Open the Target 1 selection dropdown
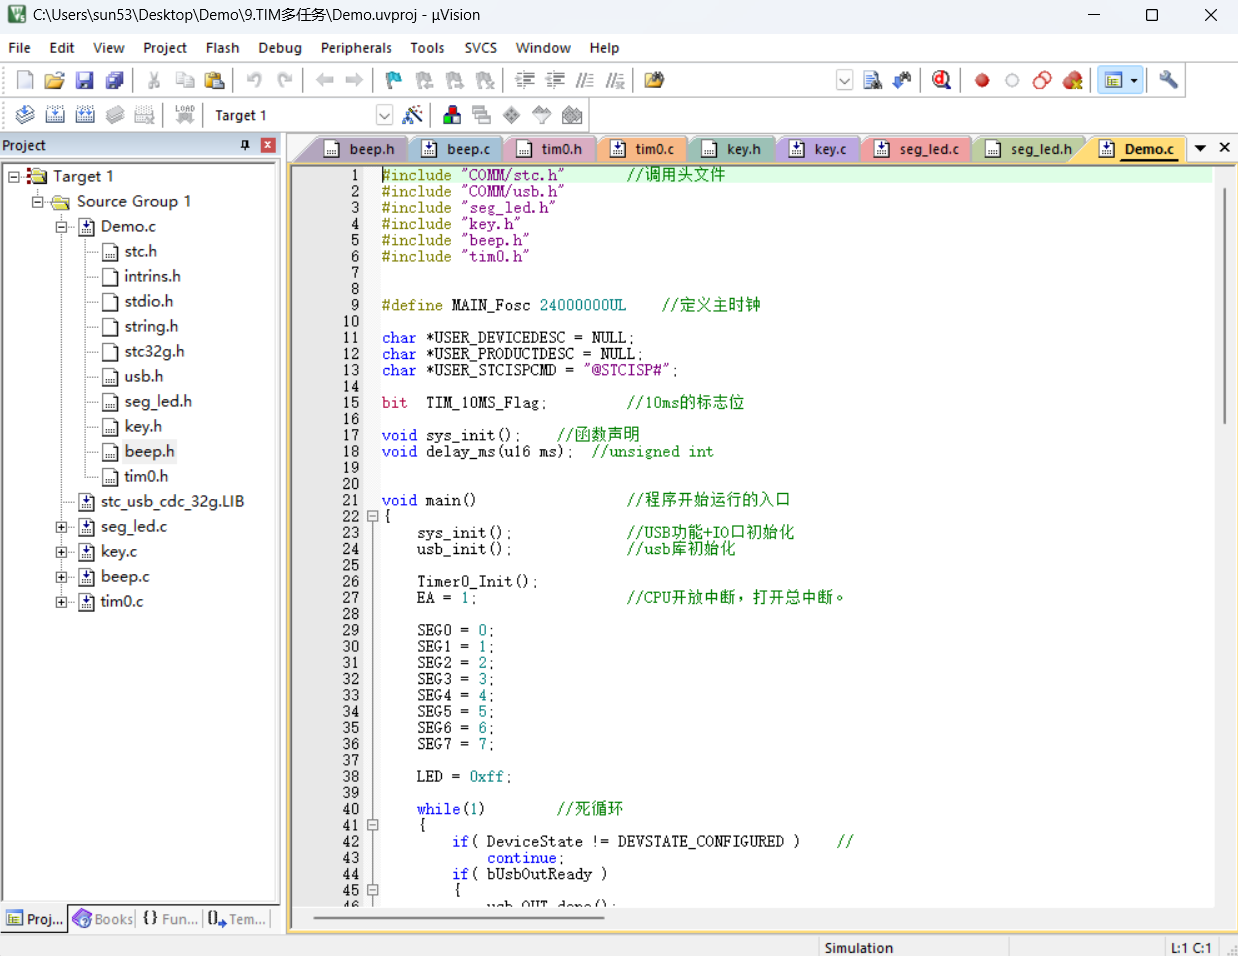 384,115
